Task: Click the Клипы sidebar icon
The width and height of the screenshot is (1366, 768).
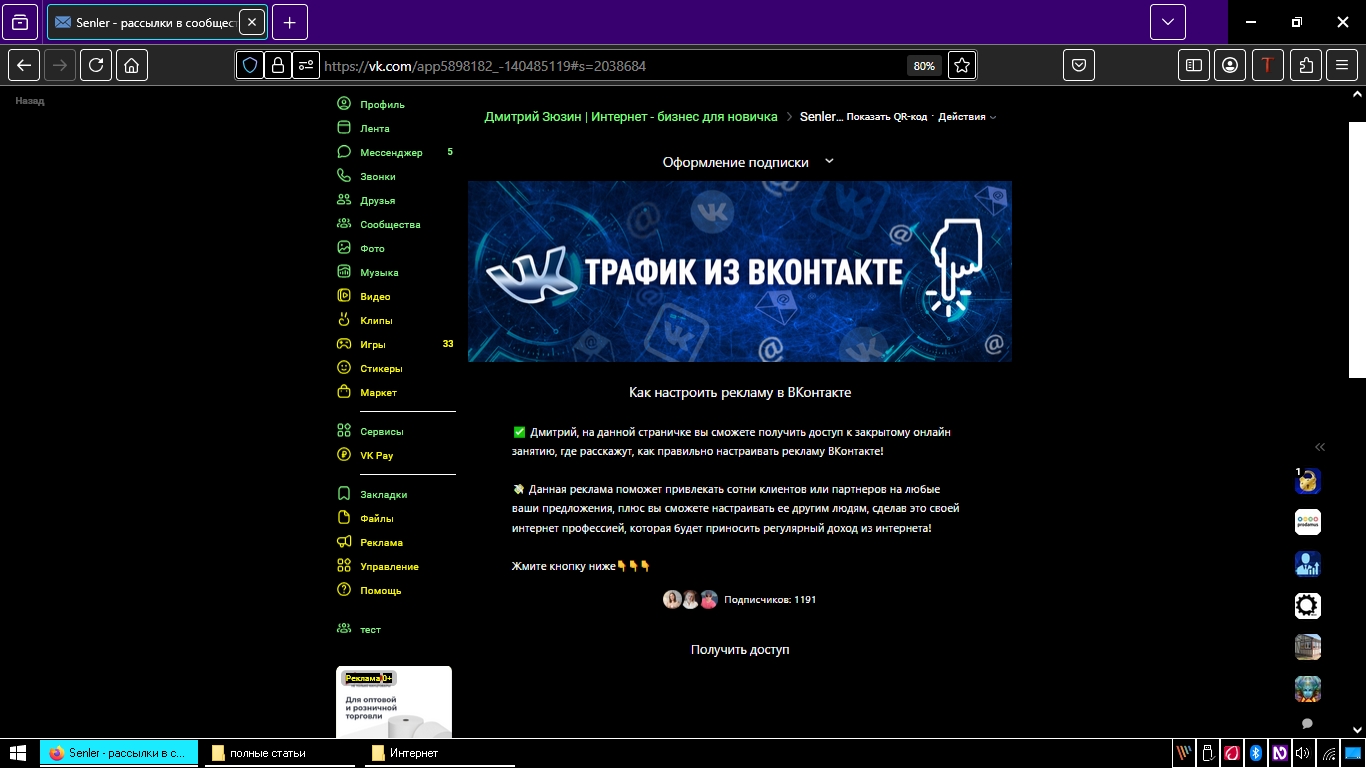Action: point(344,320)
